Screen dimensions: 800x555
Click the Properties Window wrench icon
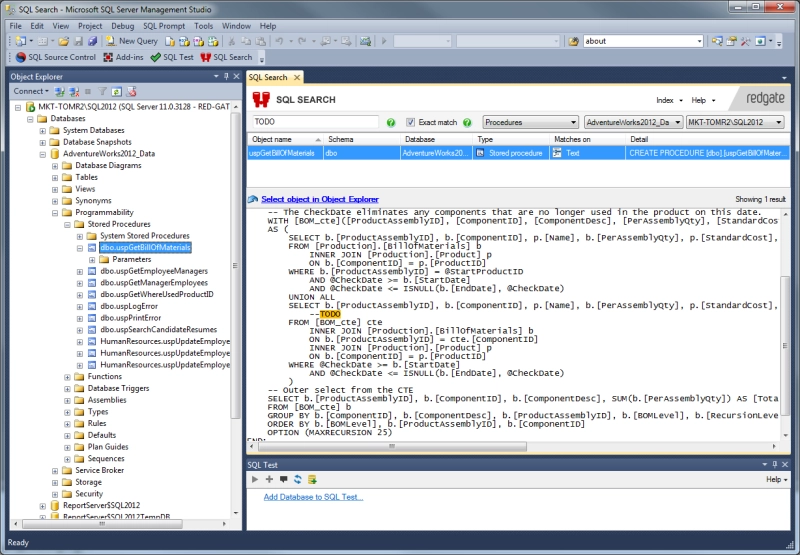pos(745,41)
